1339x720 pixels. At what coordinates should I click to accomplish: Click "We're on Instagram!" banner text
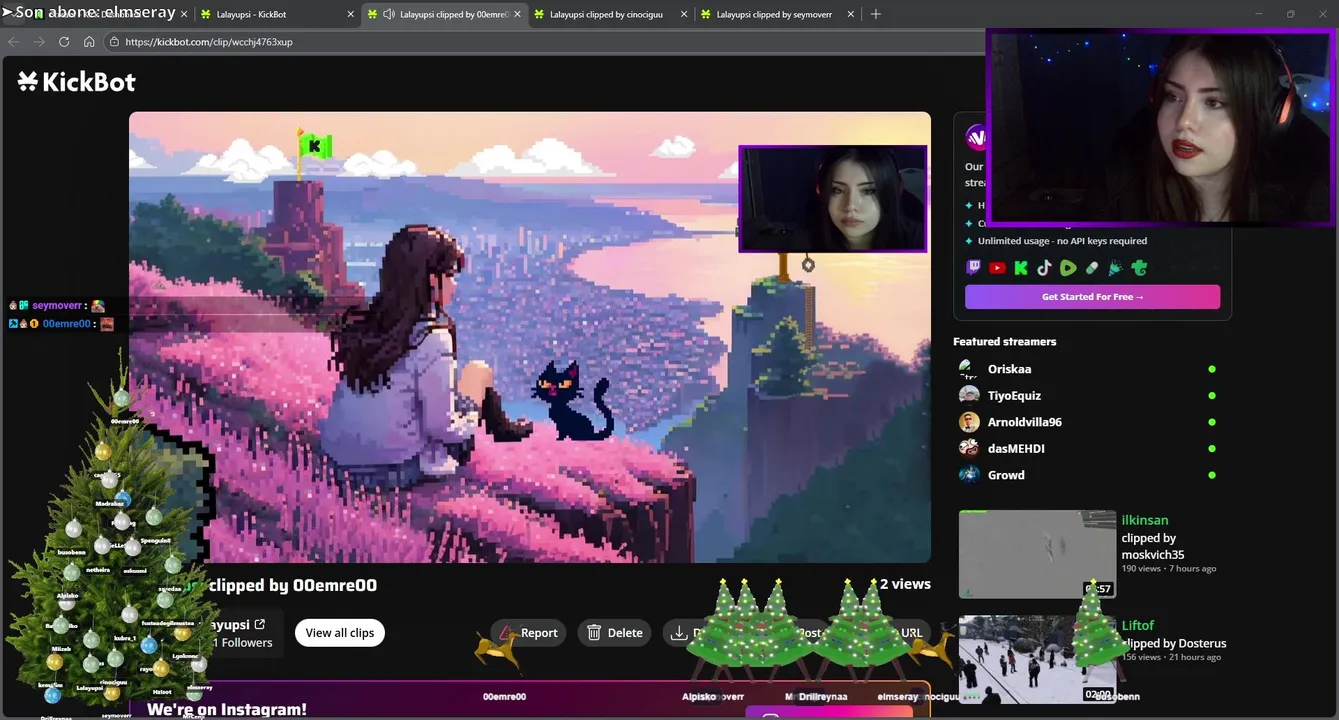pos(227,709)
